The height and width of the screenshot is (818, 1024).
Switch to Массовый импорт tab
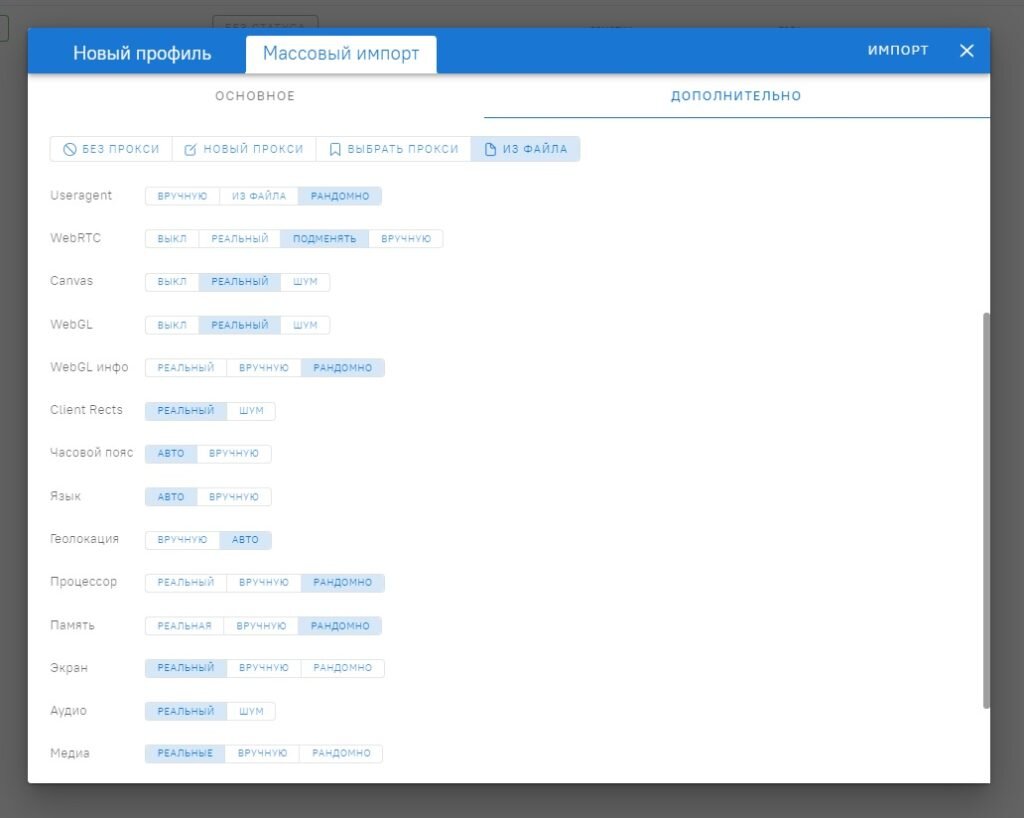[x=341, y=54]
